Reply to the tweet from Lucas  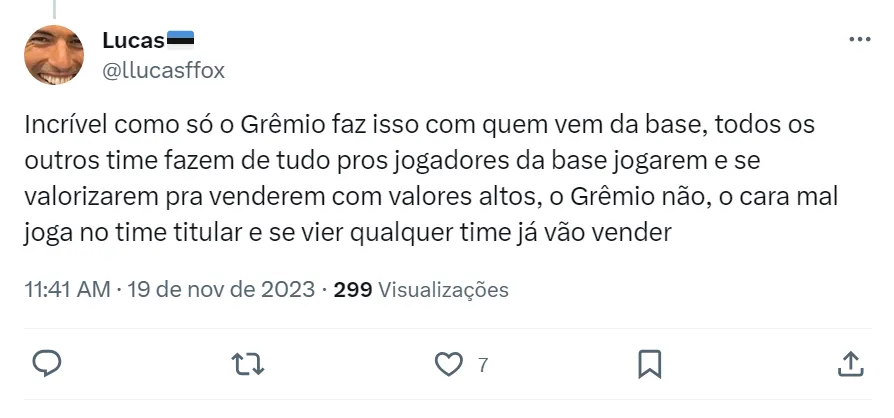coord(47,364)
